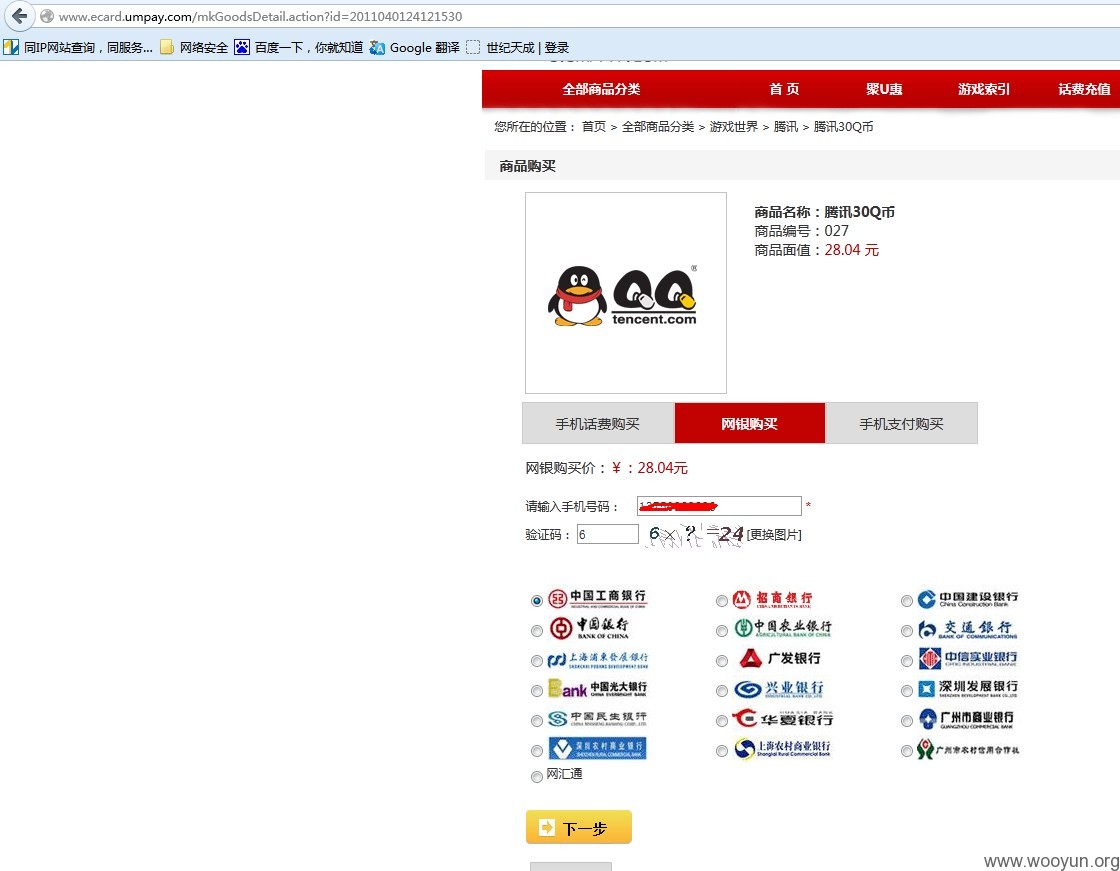
Task: Click the 深圳发展银行 logo
Action: pyautogui.click(x=968, y=688)
